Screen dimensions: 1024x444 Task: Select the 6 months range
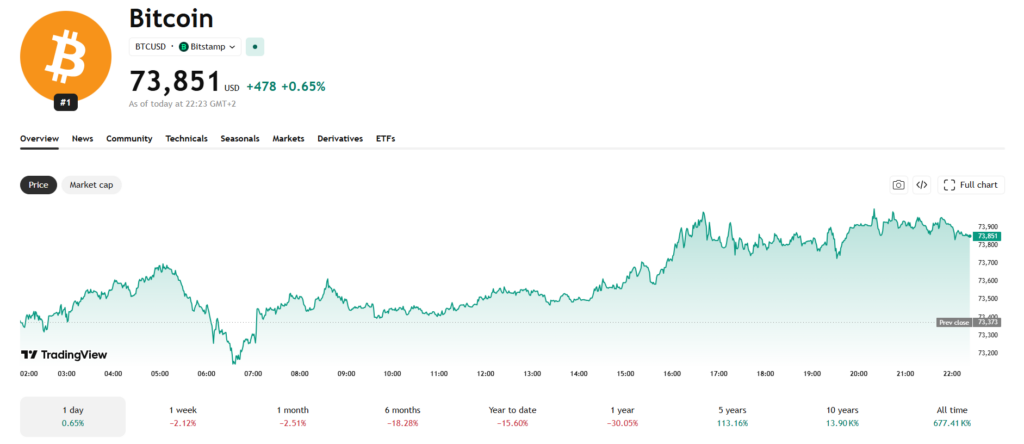point(402,417)
